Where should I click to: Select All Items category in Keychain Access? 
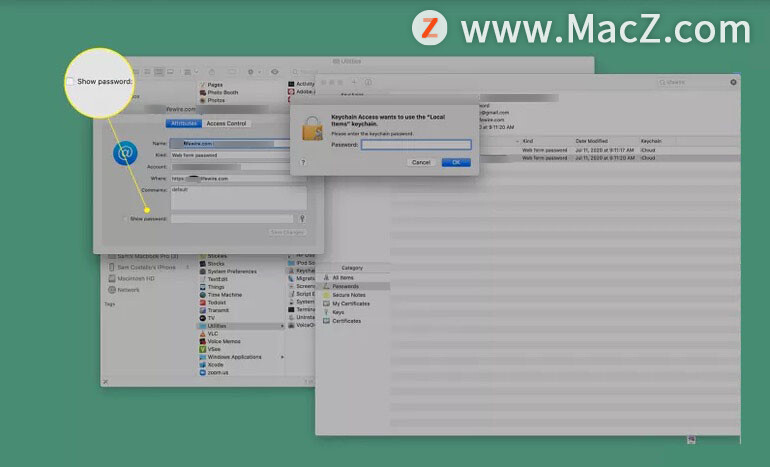(343, 278)
